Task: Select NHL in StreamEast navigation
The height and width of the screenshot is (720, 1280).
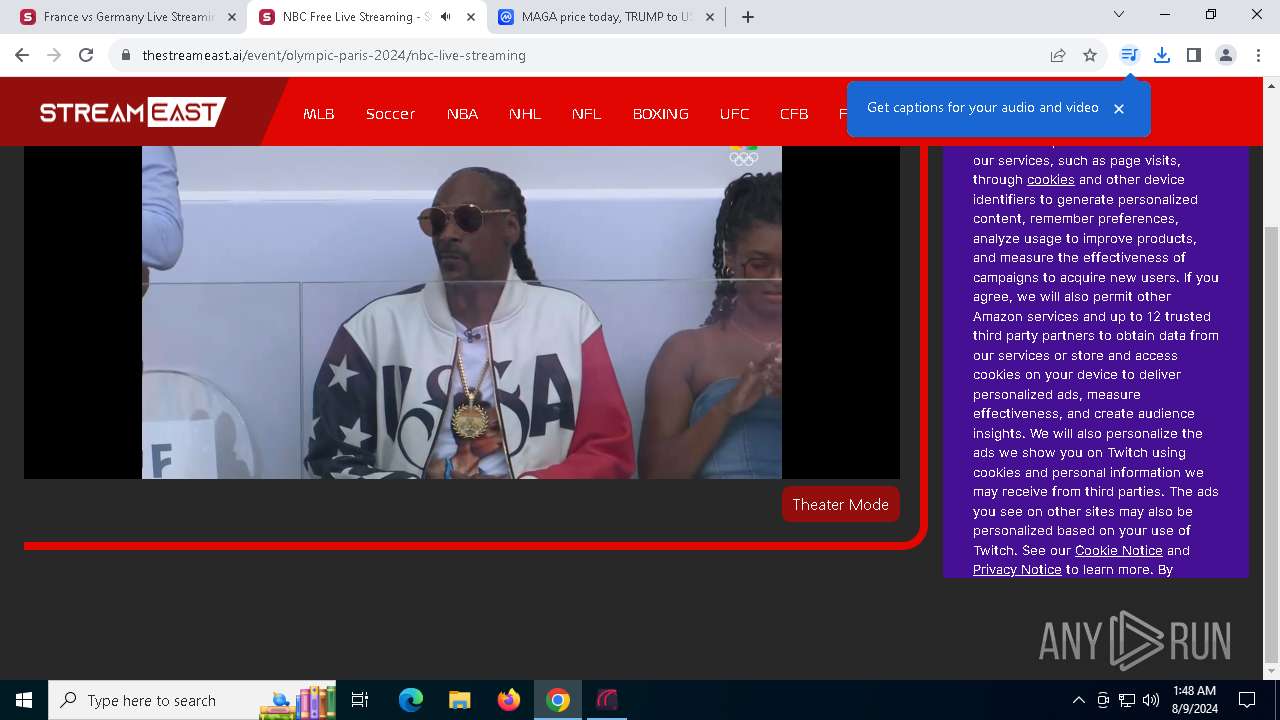Action: 525,114
